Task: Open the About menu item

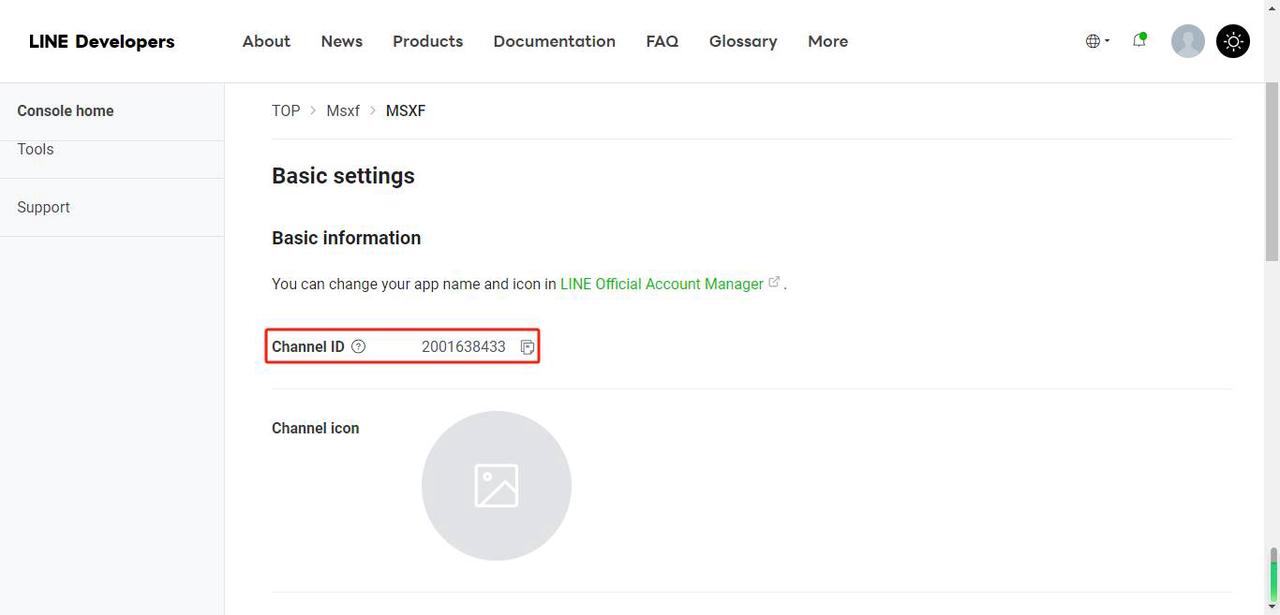Action: tap(266, 41)
